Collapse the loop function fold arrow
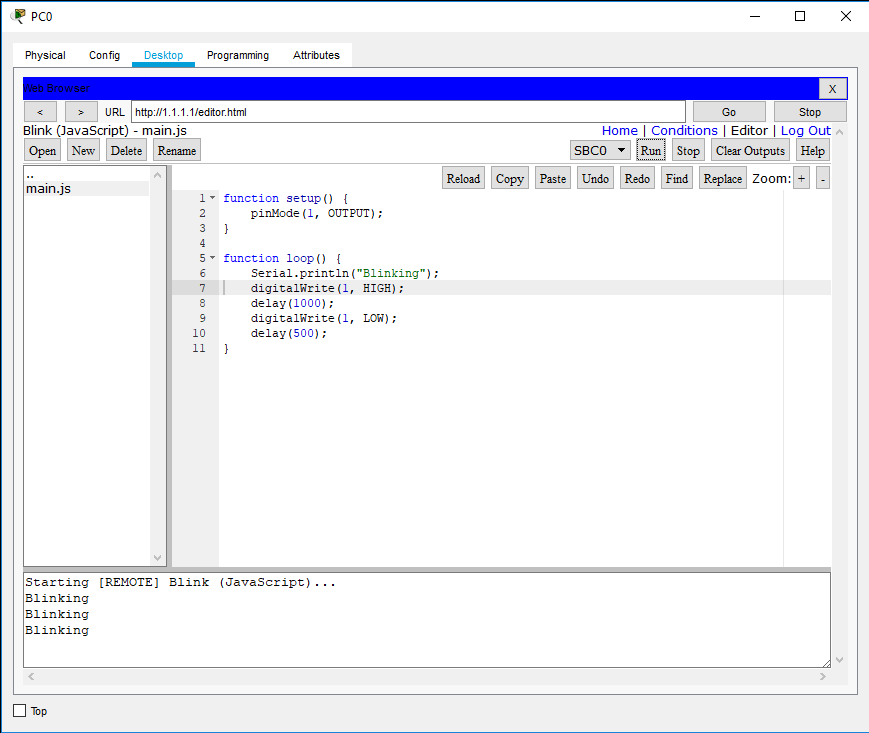Screen dimensions: 869x733 coord(211,257)
